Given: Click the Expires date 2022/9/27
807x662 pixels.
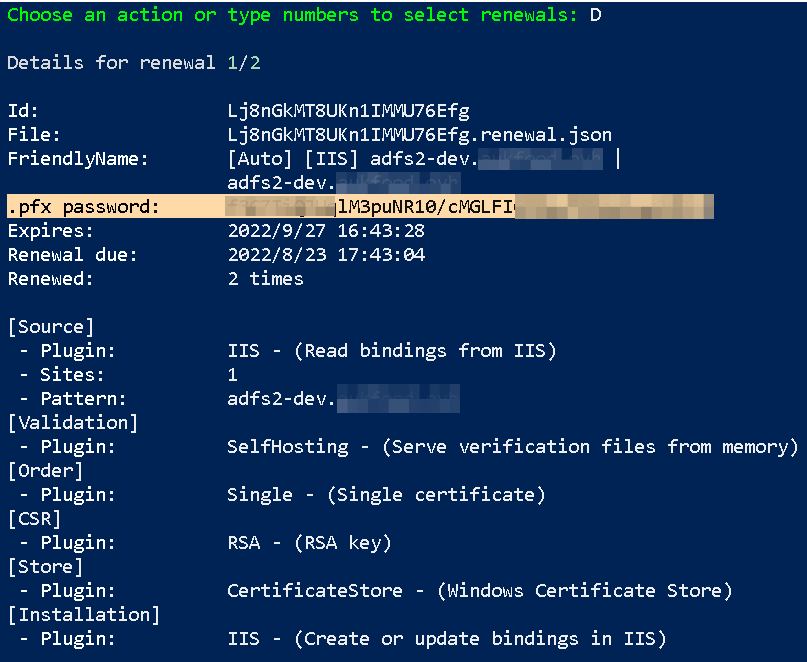Looking at the screenshot, I should click(x=276, y=231).
